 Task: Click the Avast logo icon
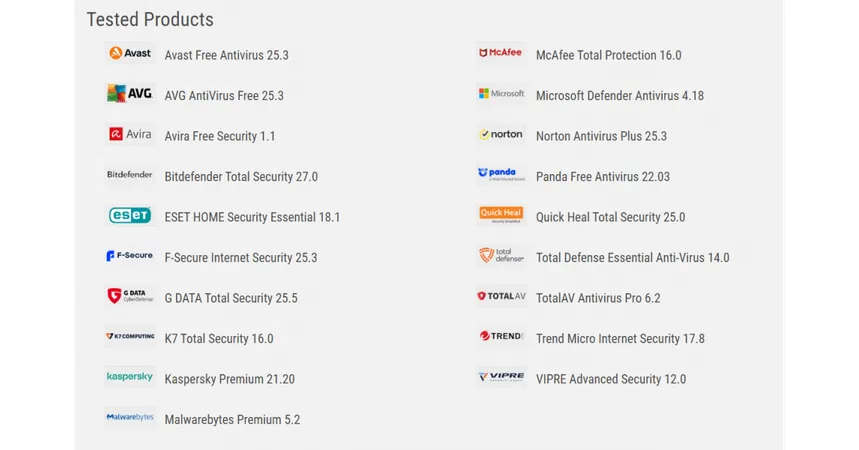(x=130, y=53)
